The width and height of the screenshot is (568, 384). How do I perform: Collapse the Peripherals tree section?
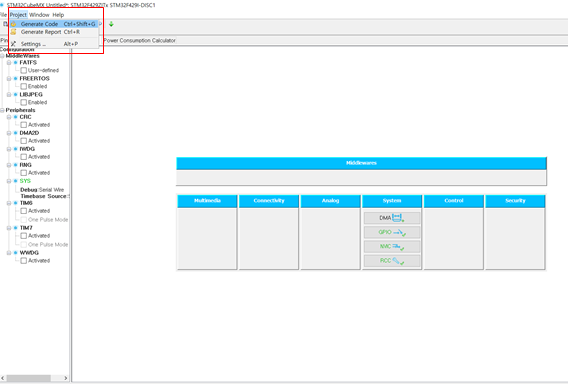click(x=2, y=110)
